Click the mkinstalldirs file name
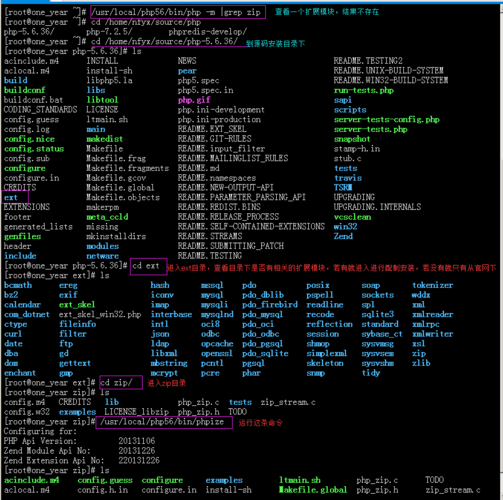 pos(116,236)
